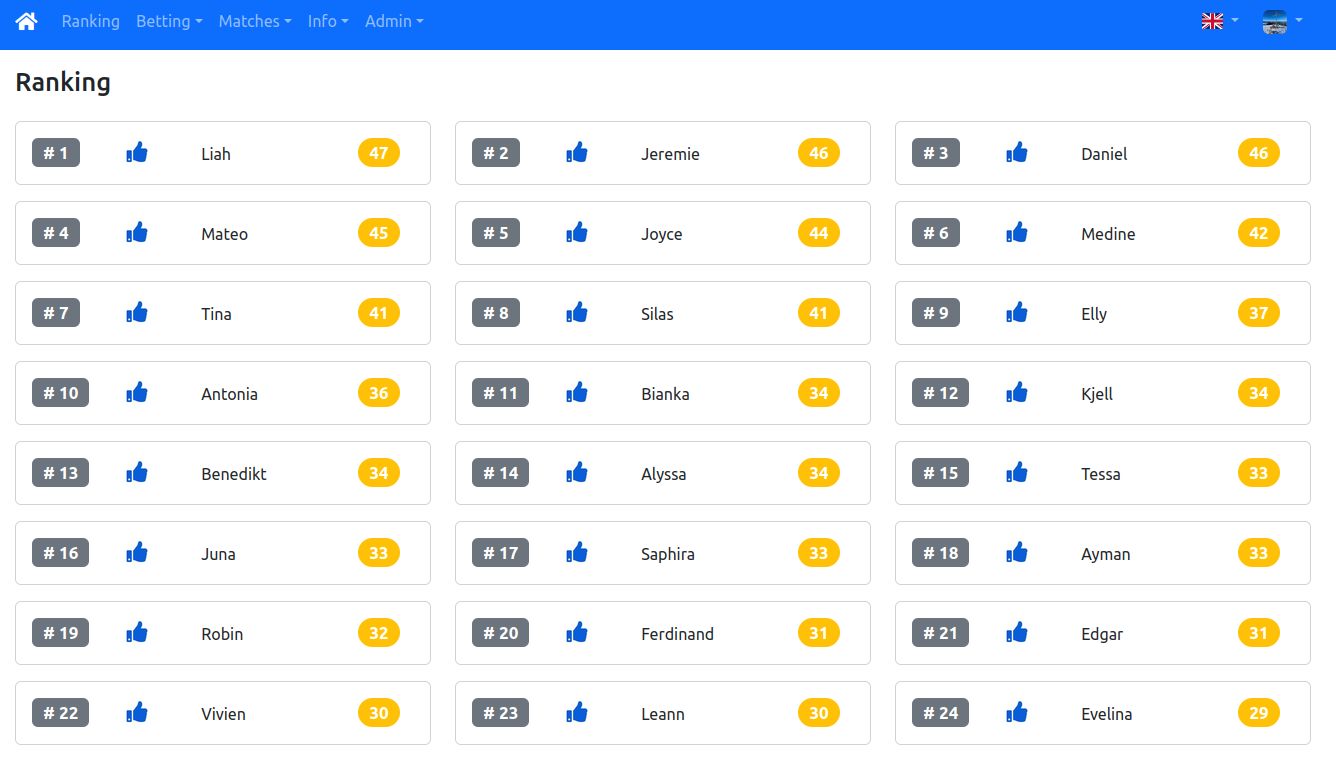Go to the home page icon
The image size is (1336, 759).
pyautogui.click(x=27, y=21)
